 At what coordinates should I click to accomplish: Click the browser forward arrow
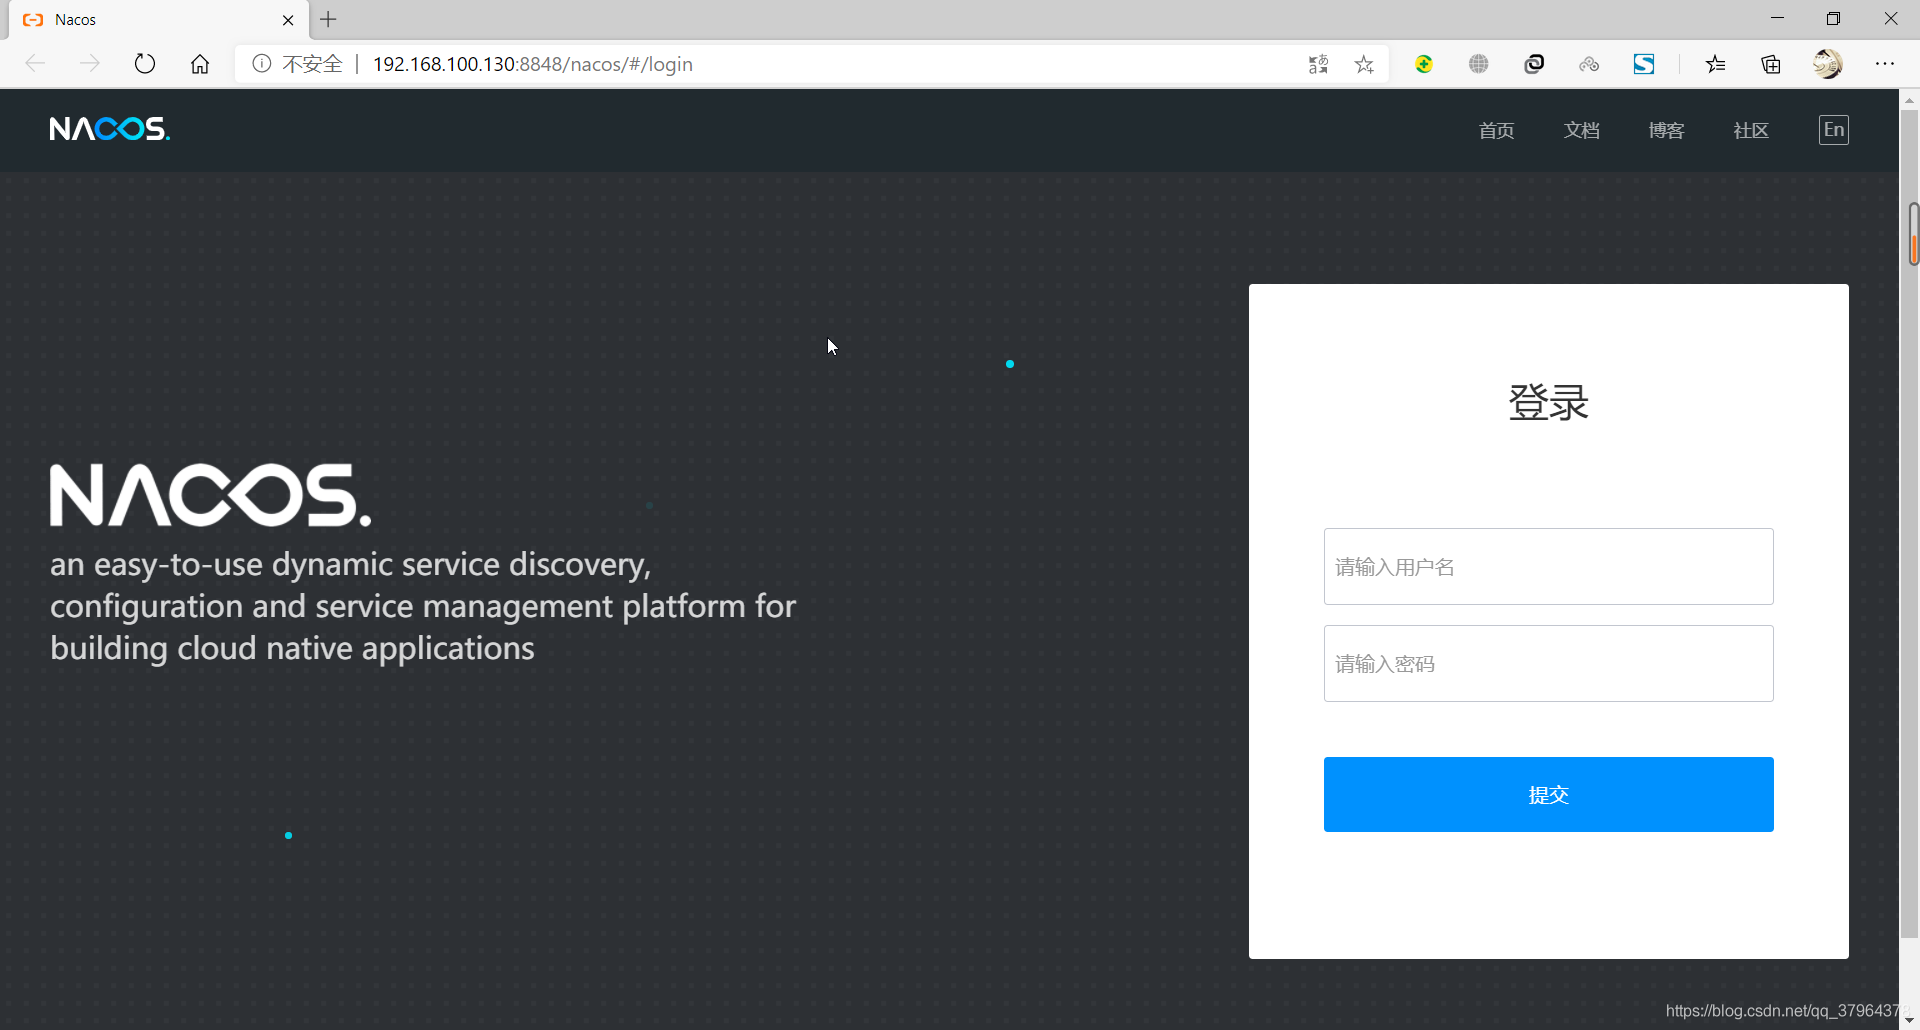point(90,64)
